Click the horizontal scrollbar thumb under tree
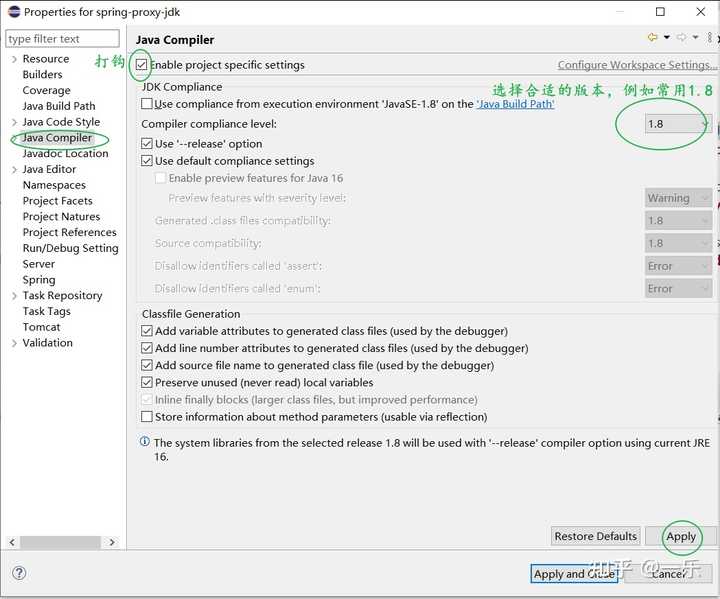Screen dimensions: 720x599 pyautogui.click(x=60, y=542)
